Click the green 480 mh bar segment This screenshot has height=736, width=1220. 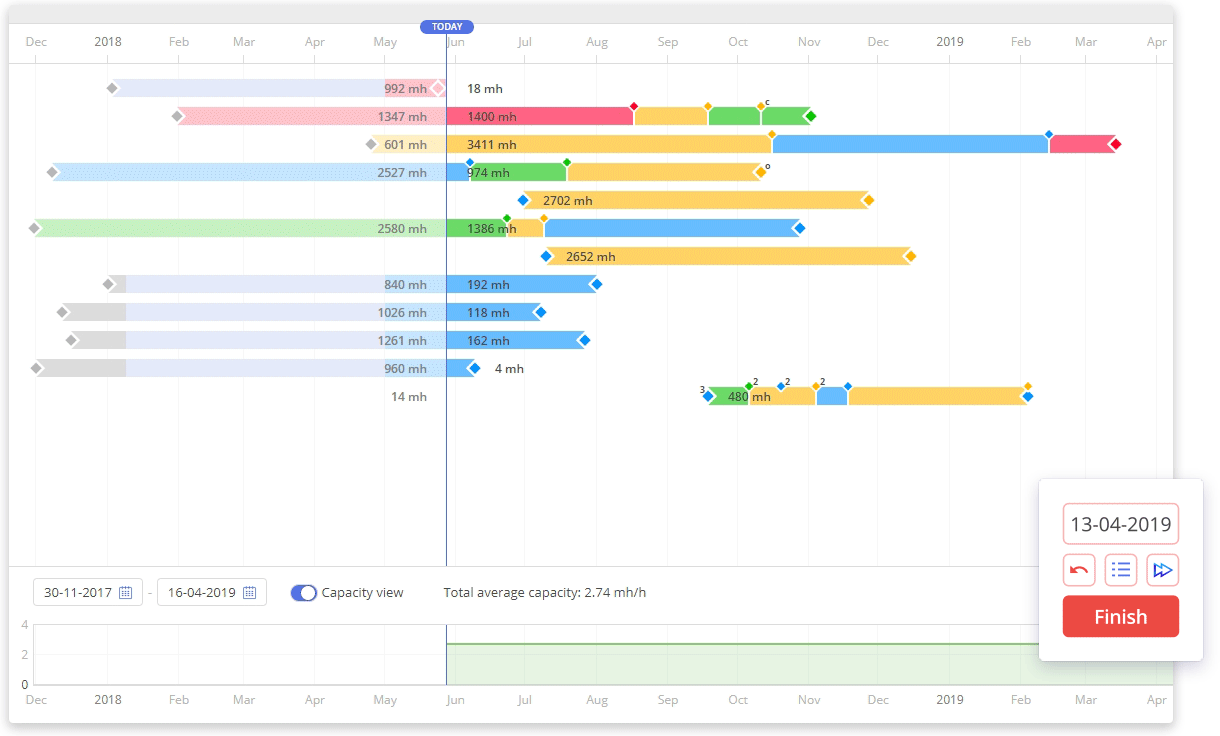729,396
